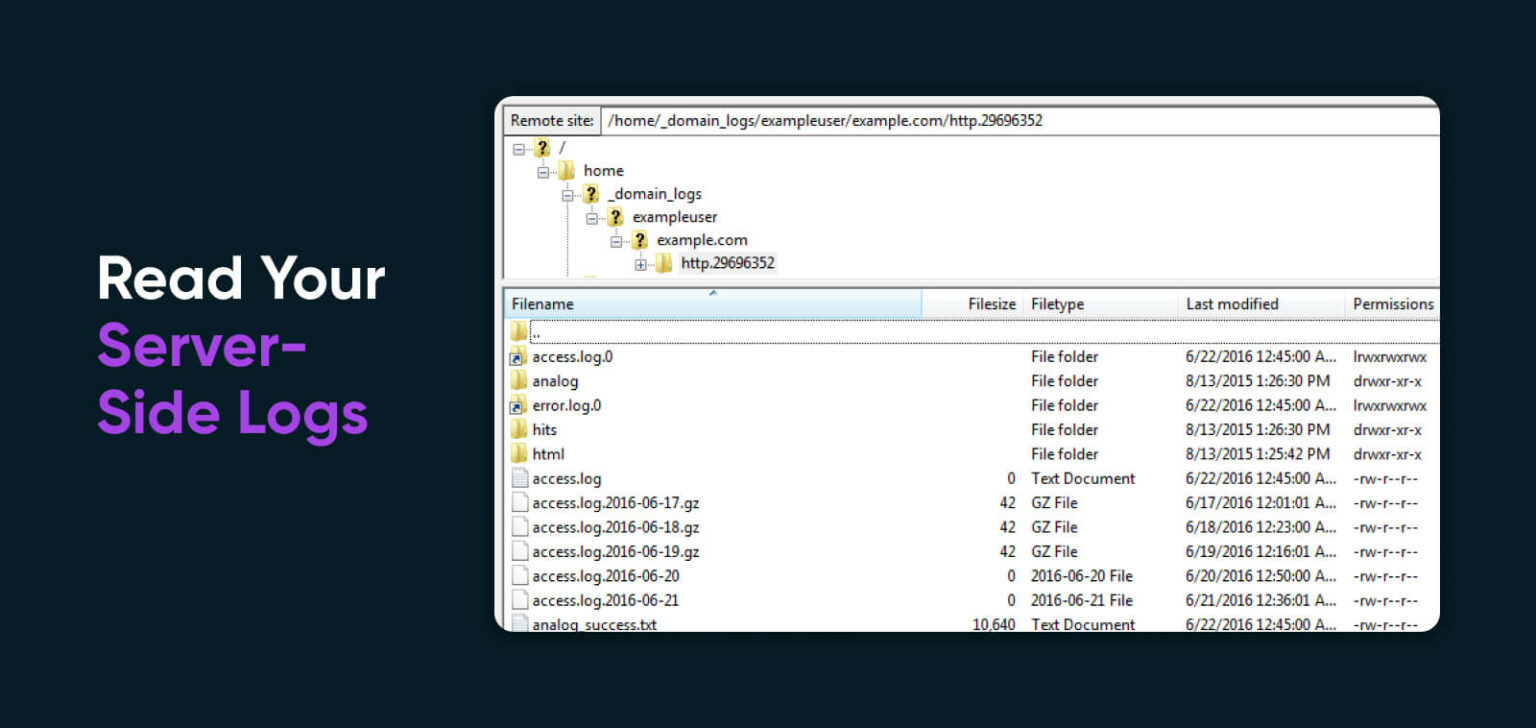Click the error.log.0 shortcut folder icon
Viewport: 1536px width, 728px height.
517,405
